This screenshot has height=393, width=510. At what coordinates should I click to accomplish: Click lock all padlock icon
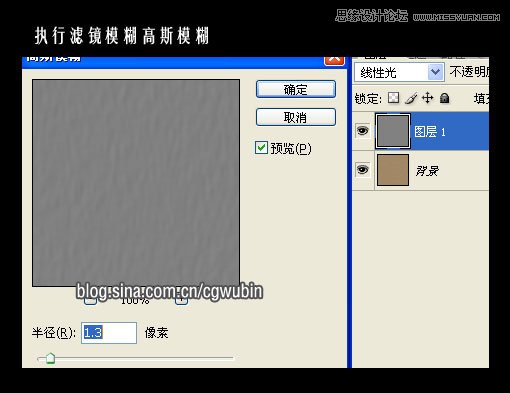pyautogui.click(x=444, y=98)
